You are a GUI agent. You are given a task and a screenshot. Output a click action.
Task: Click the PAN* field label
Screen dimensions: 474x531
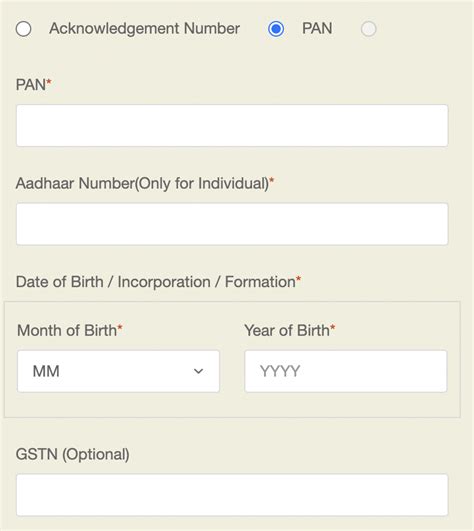pos(34,84)
